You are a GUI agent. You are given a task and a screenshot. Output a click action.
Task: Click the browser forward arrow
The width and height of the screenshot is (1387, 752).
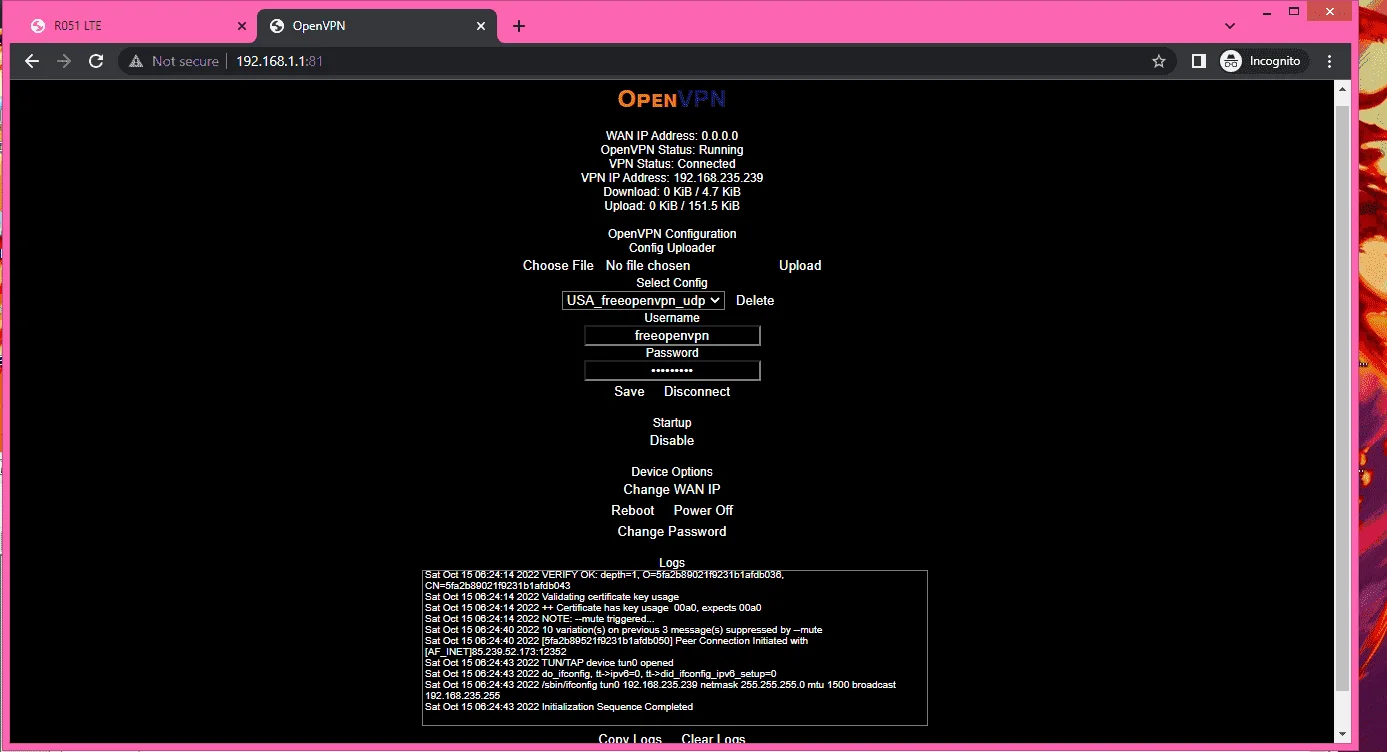(x=64, y=61)
